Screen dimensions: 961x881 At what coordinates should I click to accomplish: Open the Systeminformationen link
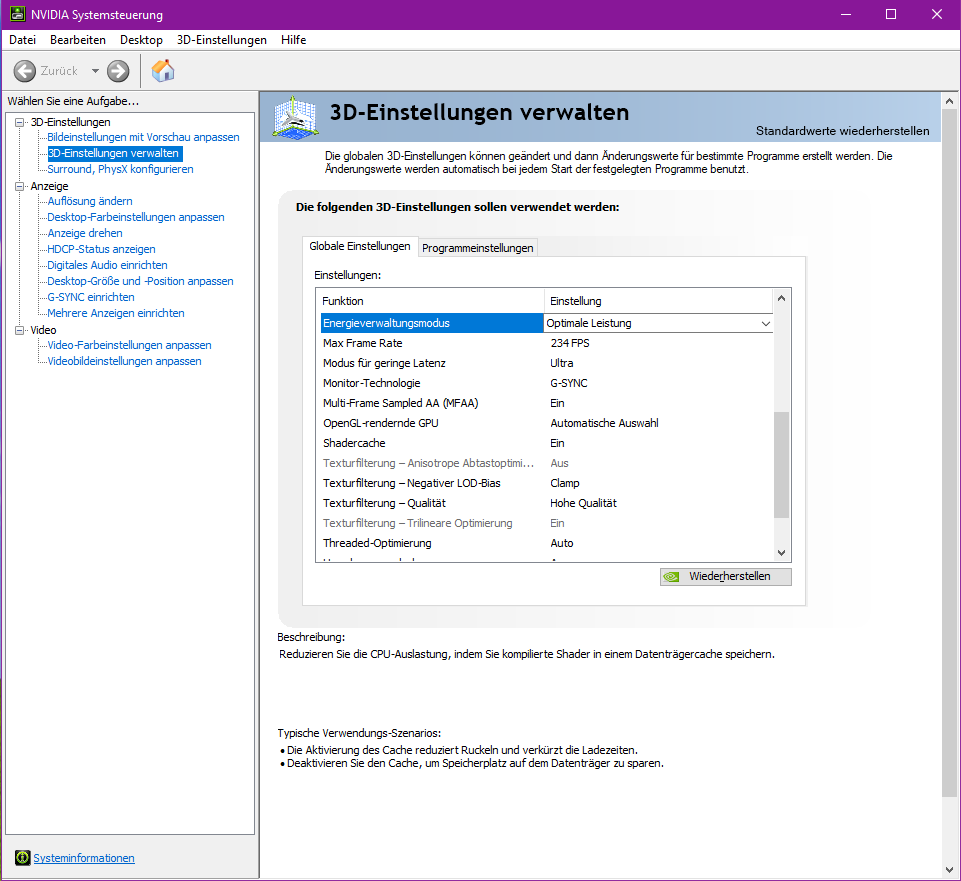click(84, 858)
